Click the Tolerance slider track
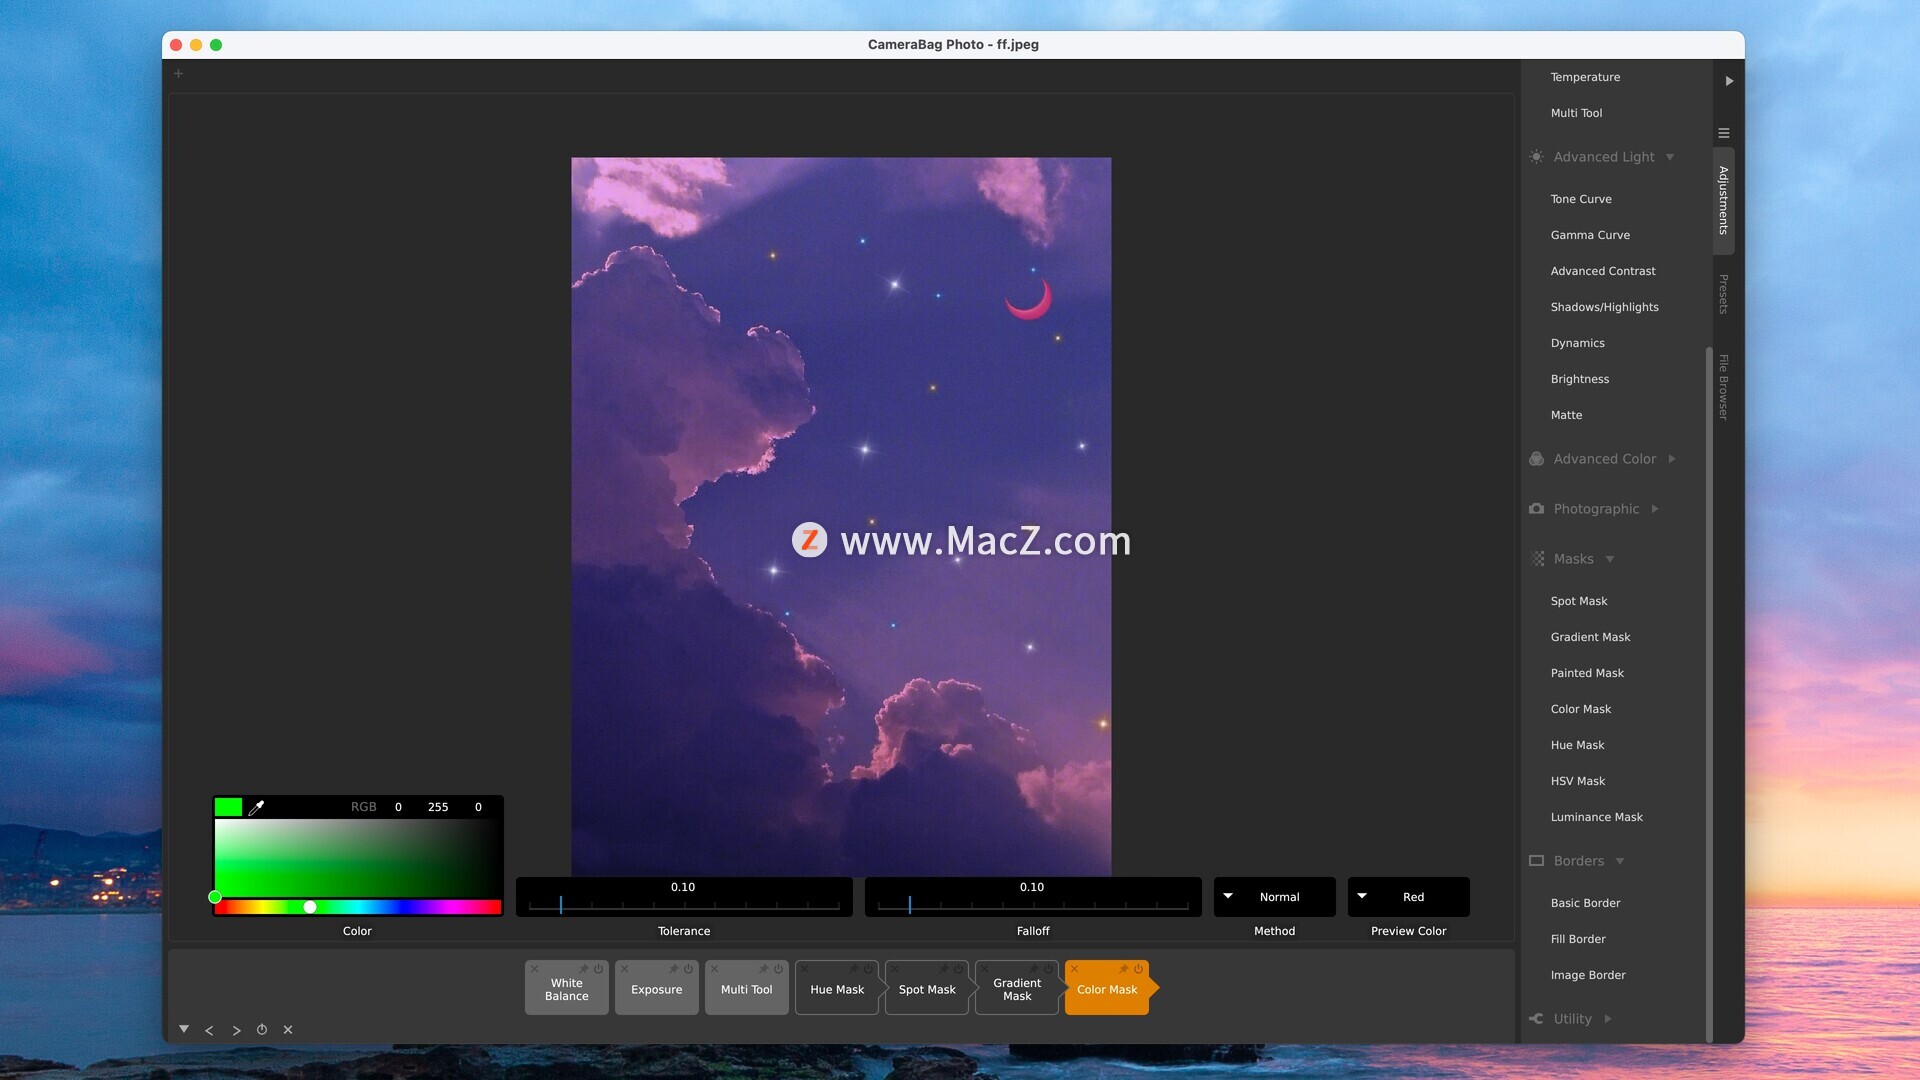The width and height of the screenshot is (1920, 1080). (x=684, y=905)
